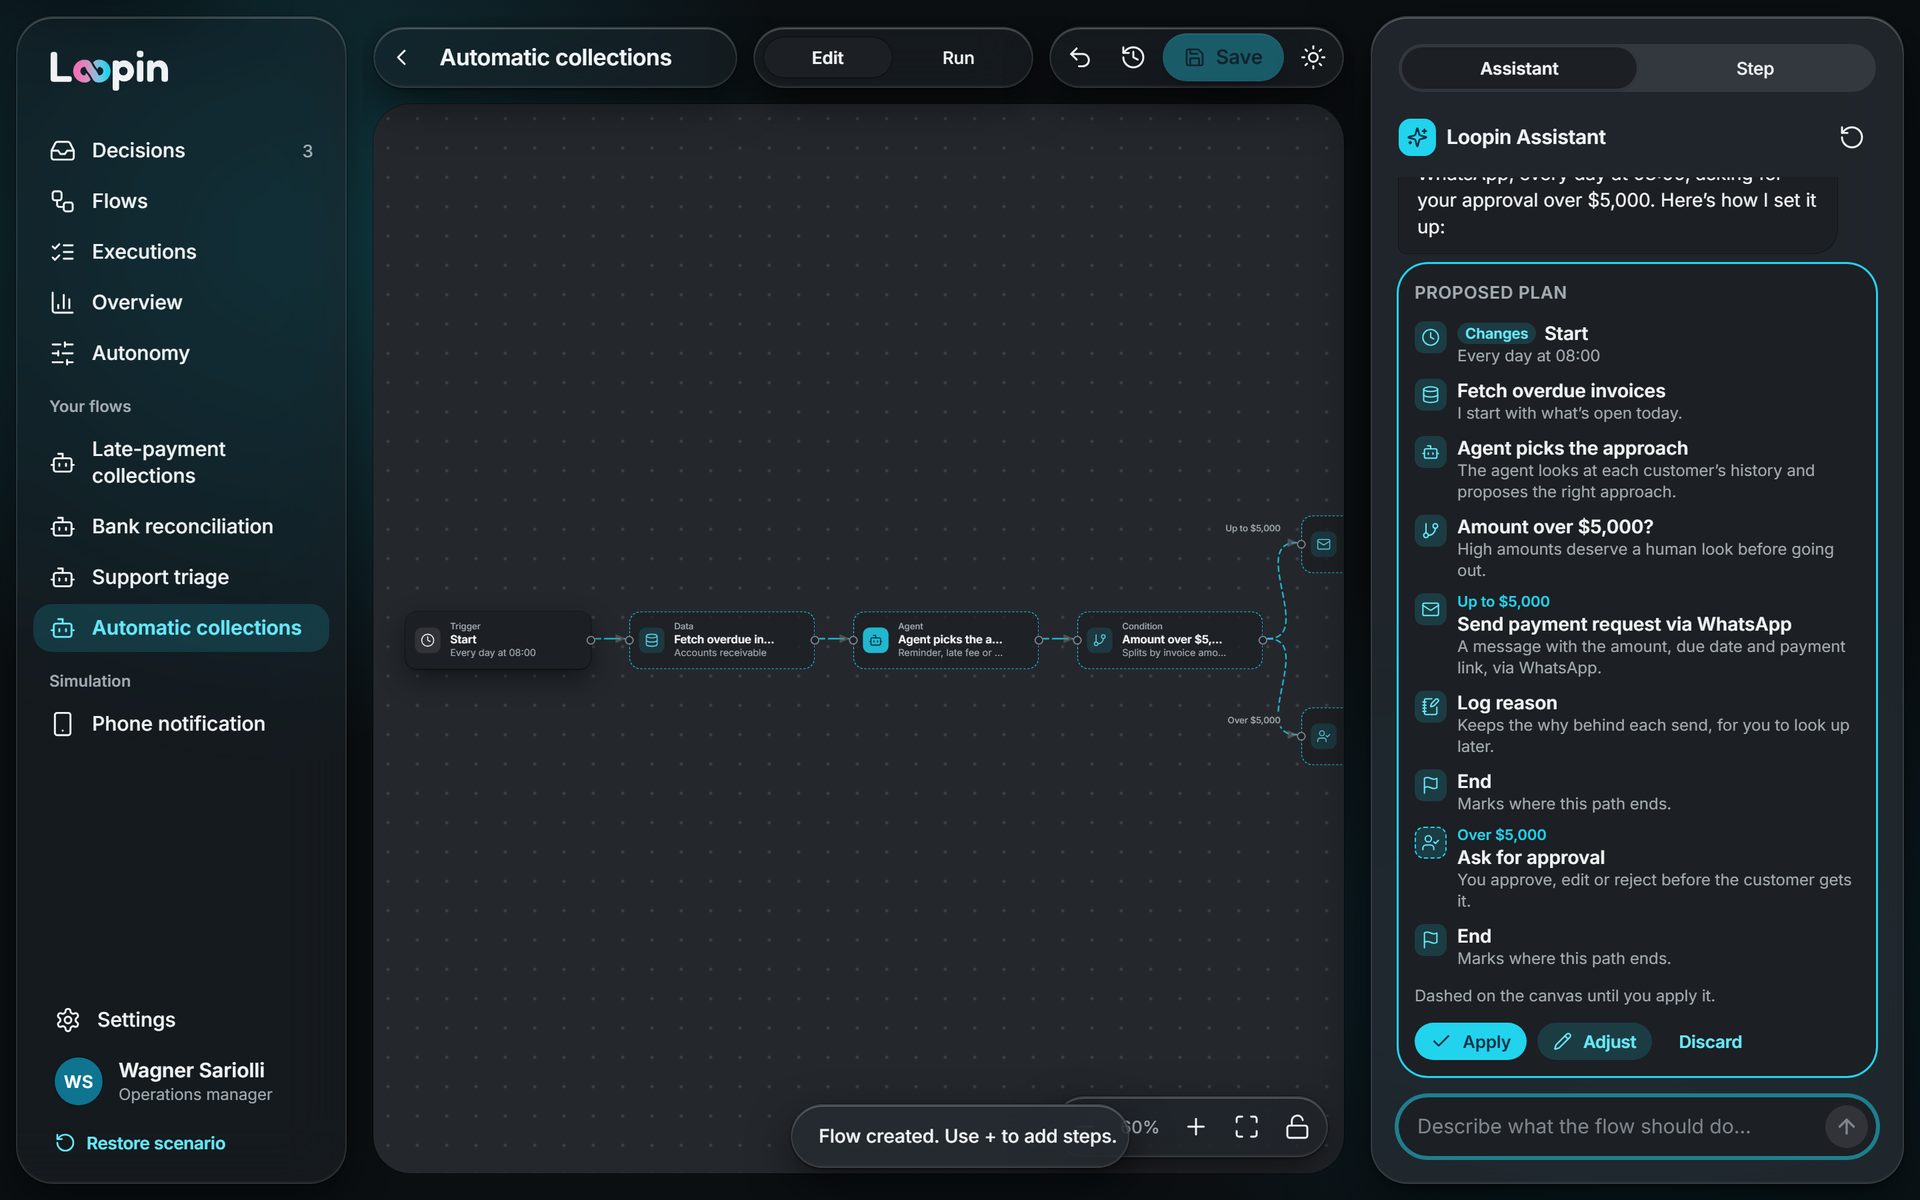The width and height of the screenshot is (1920, 1200).
Task: Select the Fetch overdue invoices data node
Action: point(721,640)
